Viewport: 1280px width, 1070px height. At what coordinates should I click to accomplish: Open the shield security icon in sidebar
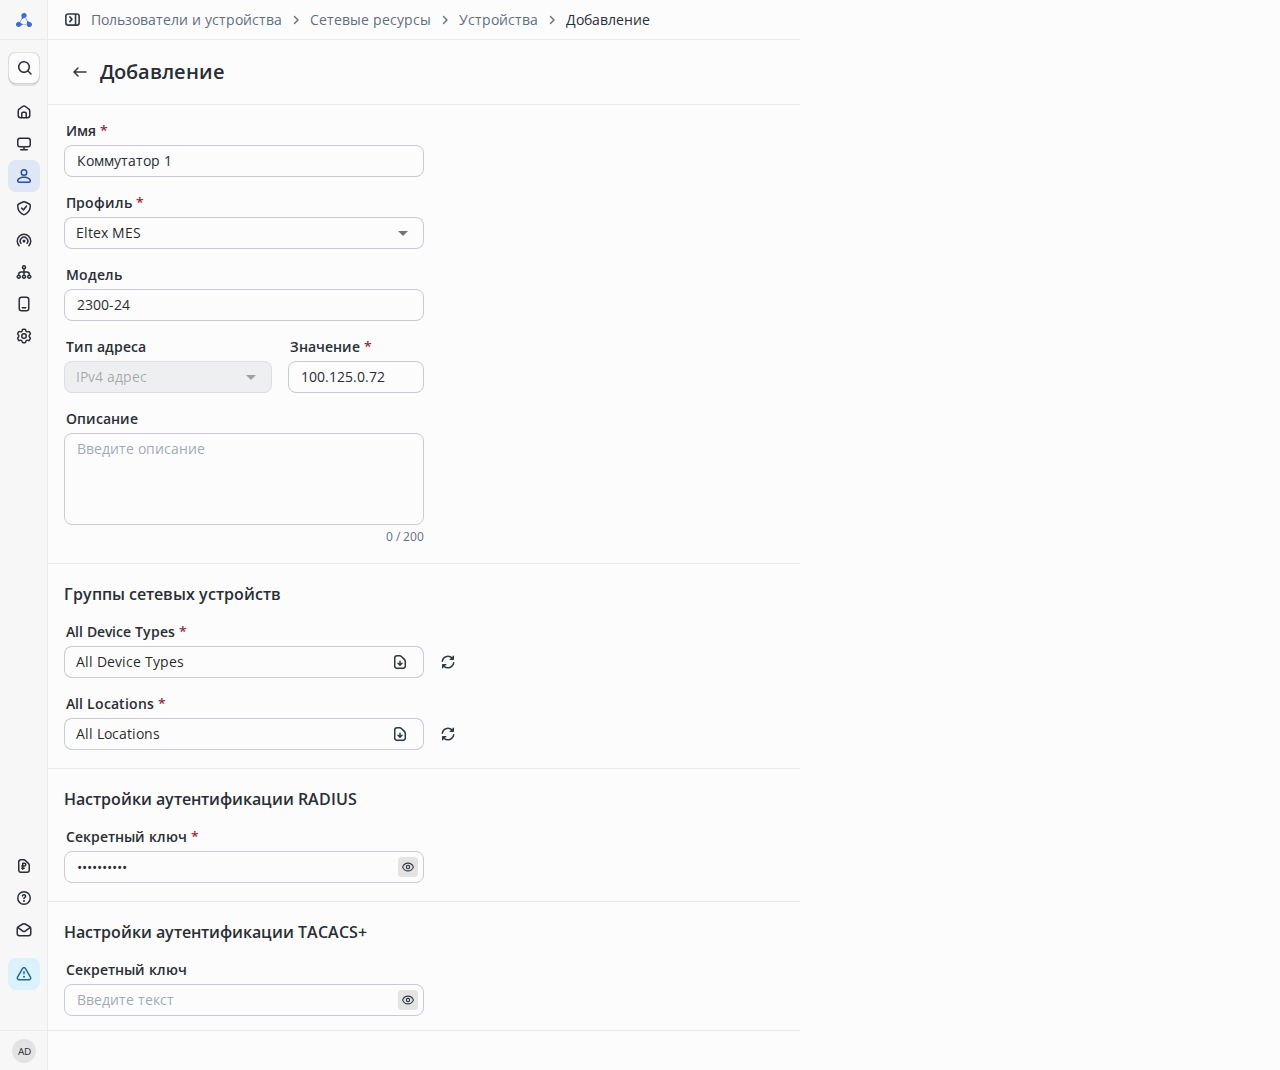(x=24, y=208)
